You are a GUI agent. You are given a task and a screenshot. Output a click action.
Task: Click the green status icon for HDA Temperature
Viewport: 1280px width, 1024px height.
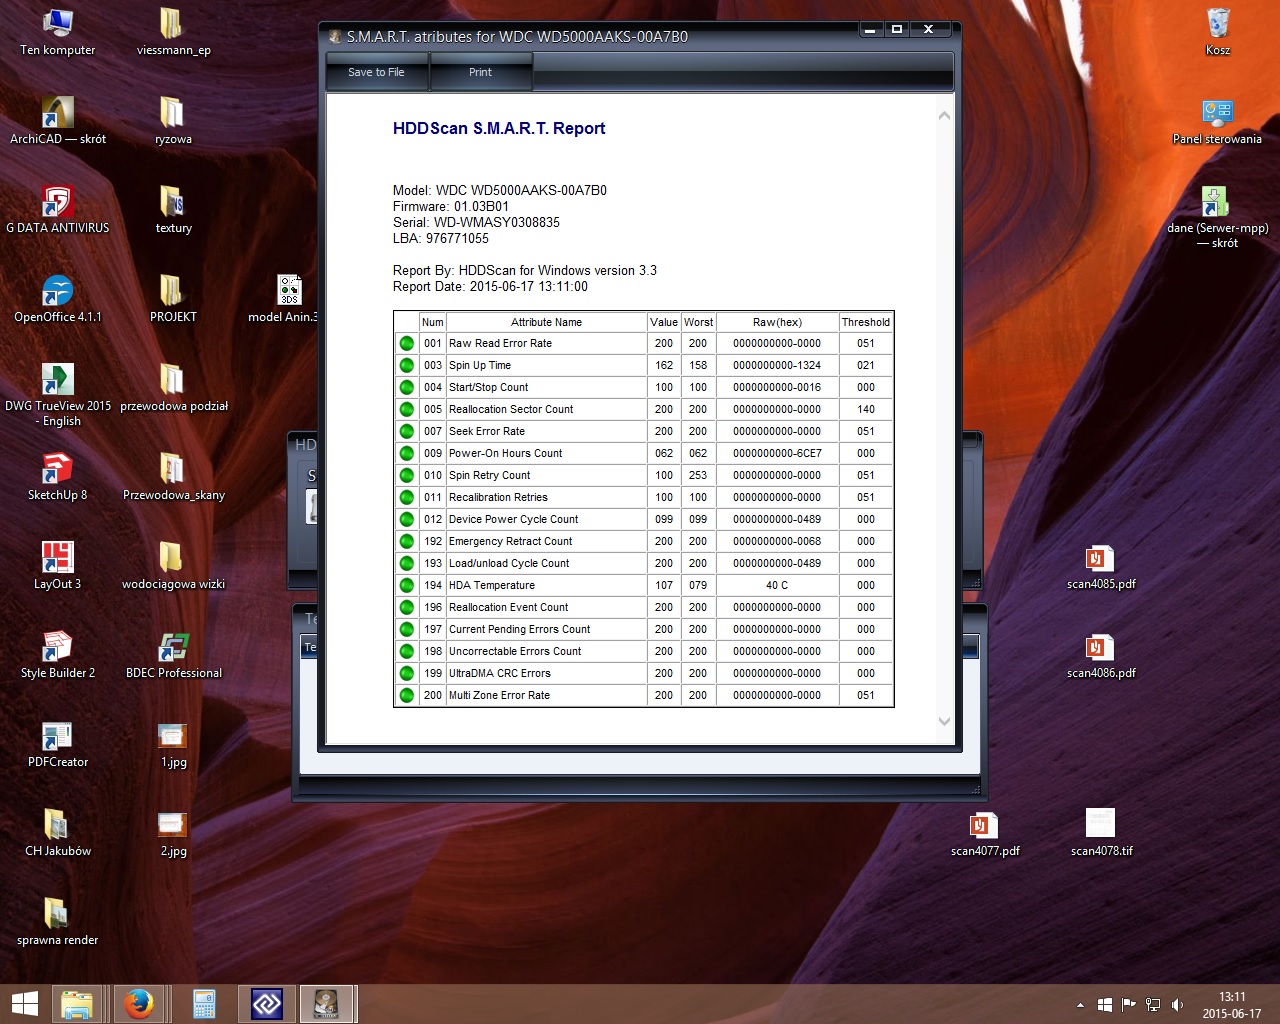407,585
